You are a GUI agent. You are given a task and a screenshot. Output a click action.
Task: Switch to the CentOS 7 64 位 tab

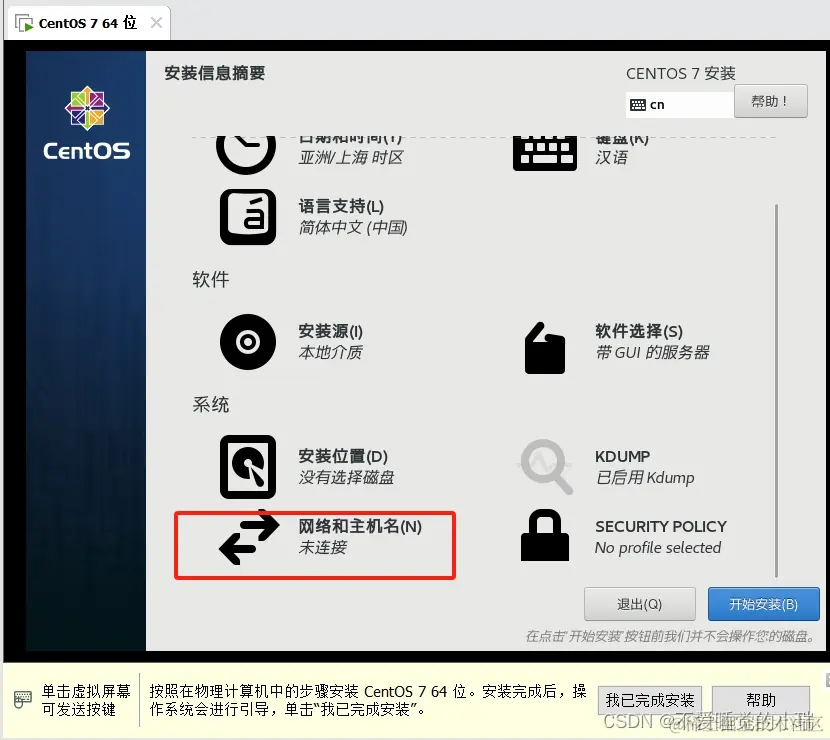point(87,23)
